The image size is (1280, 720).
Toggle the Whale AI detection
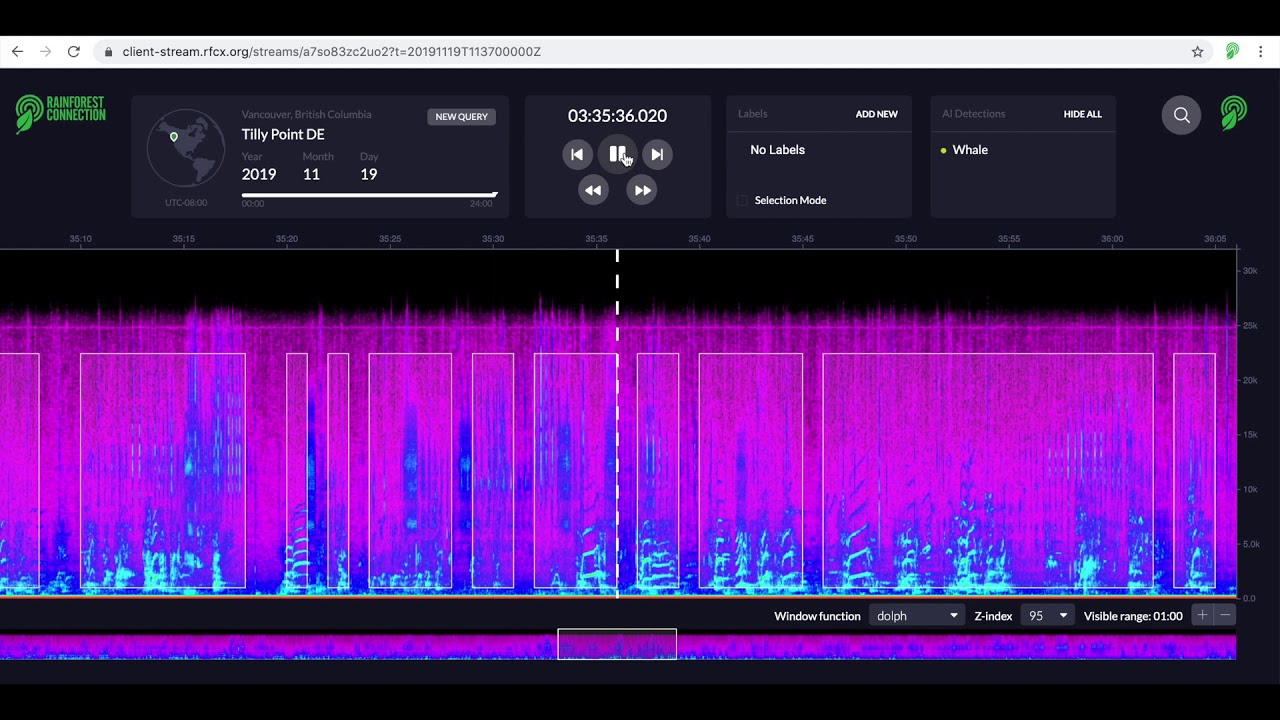pyautogui.click(x=969, y=150)
